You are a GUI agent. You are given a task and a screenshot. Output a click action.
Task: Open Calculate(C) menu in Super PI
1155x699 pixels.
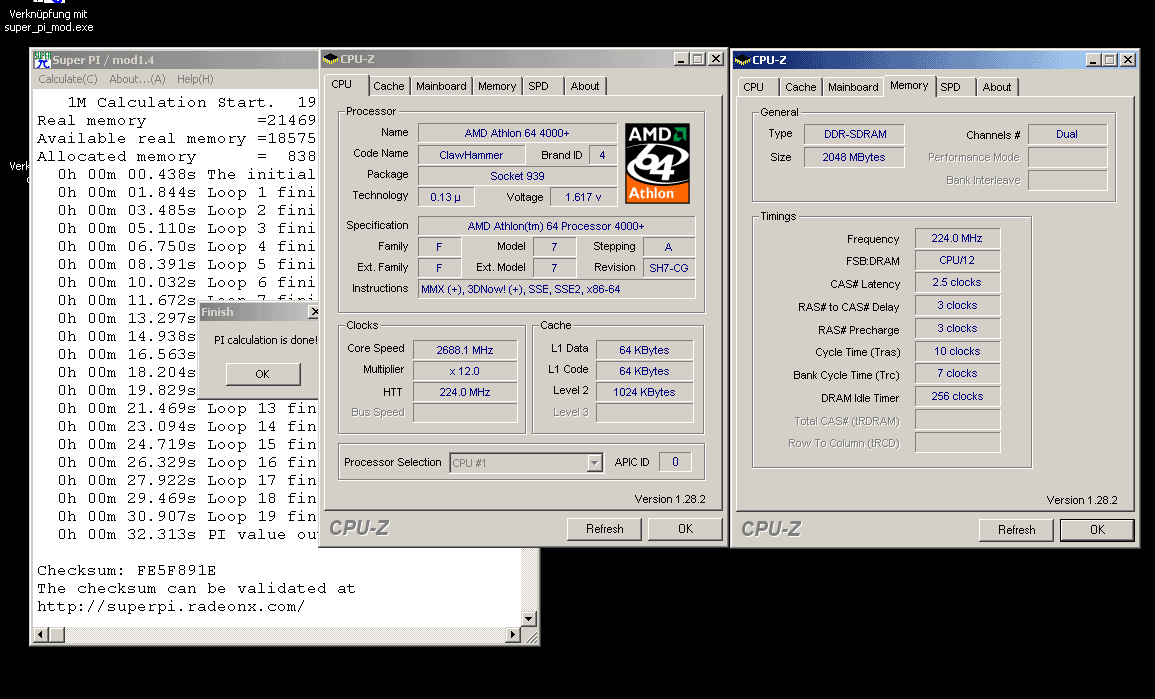(68, 79)
